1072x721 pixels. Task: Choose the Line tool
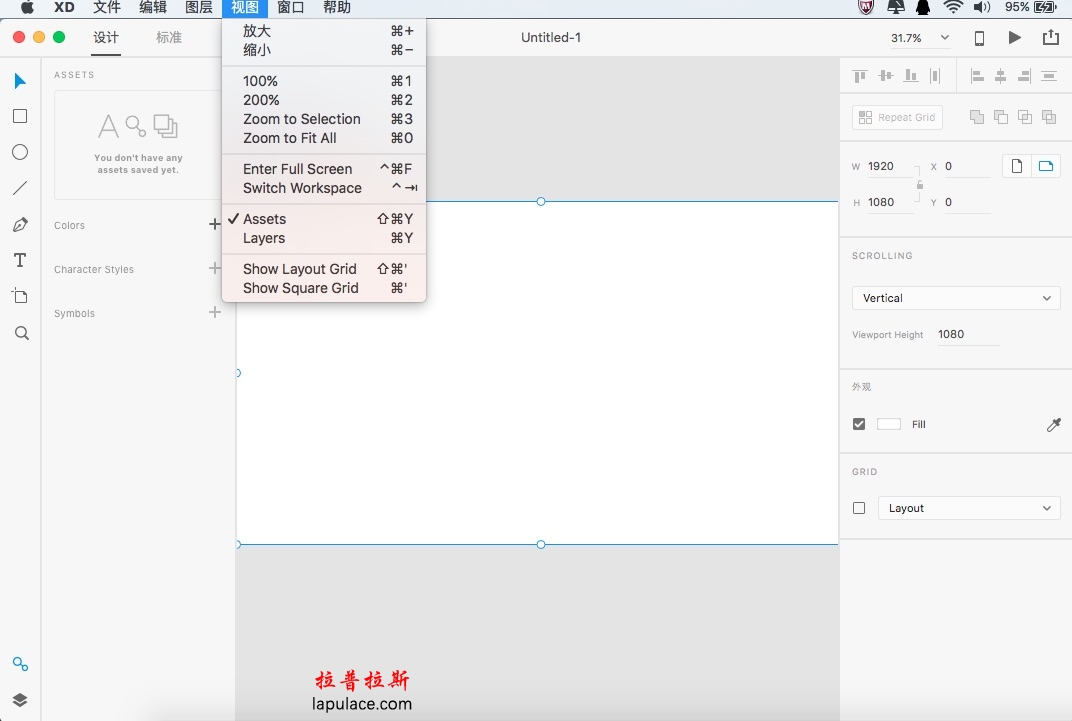pos(20,188)
